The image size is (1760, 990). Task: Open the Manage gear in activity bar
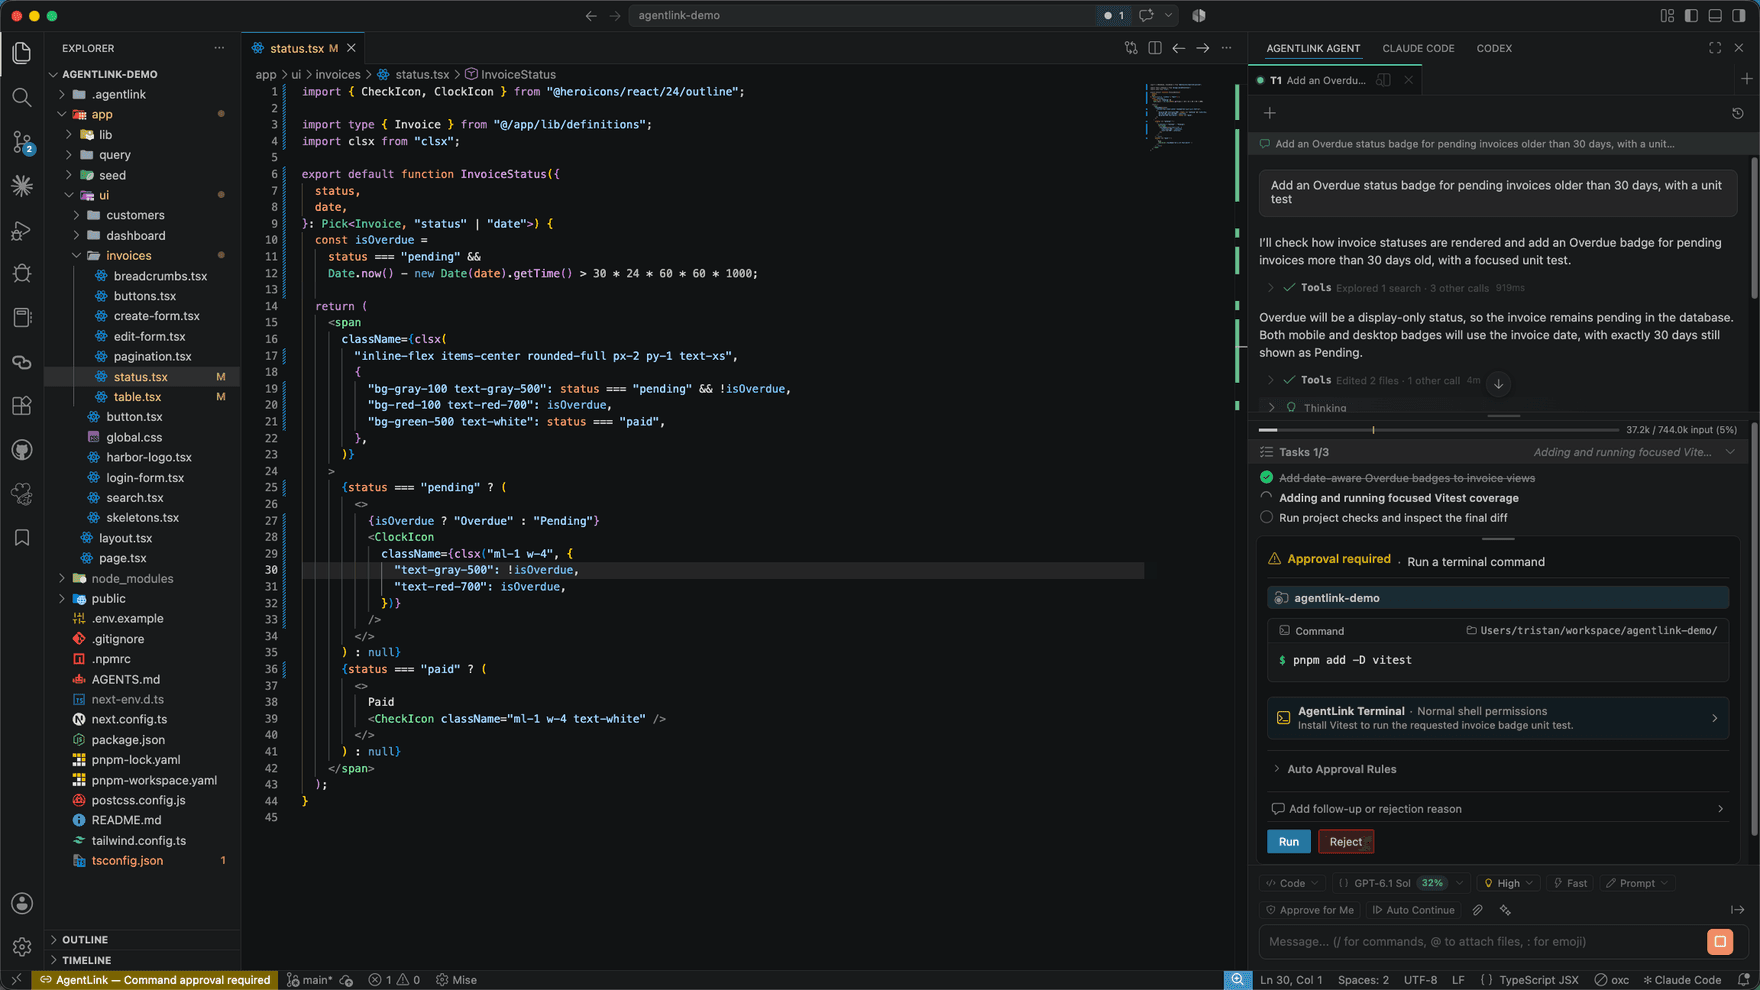tap(22, 946)
